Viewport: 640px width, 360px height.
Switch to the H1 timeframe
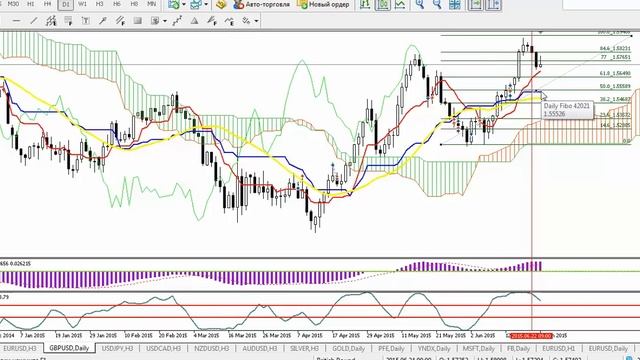pyautogui.click(x=31, y=4)
